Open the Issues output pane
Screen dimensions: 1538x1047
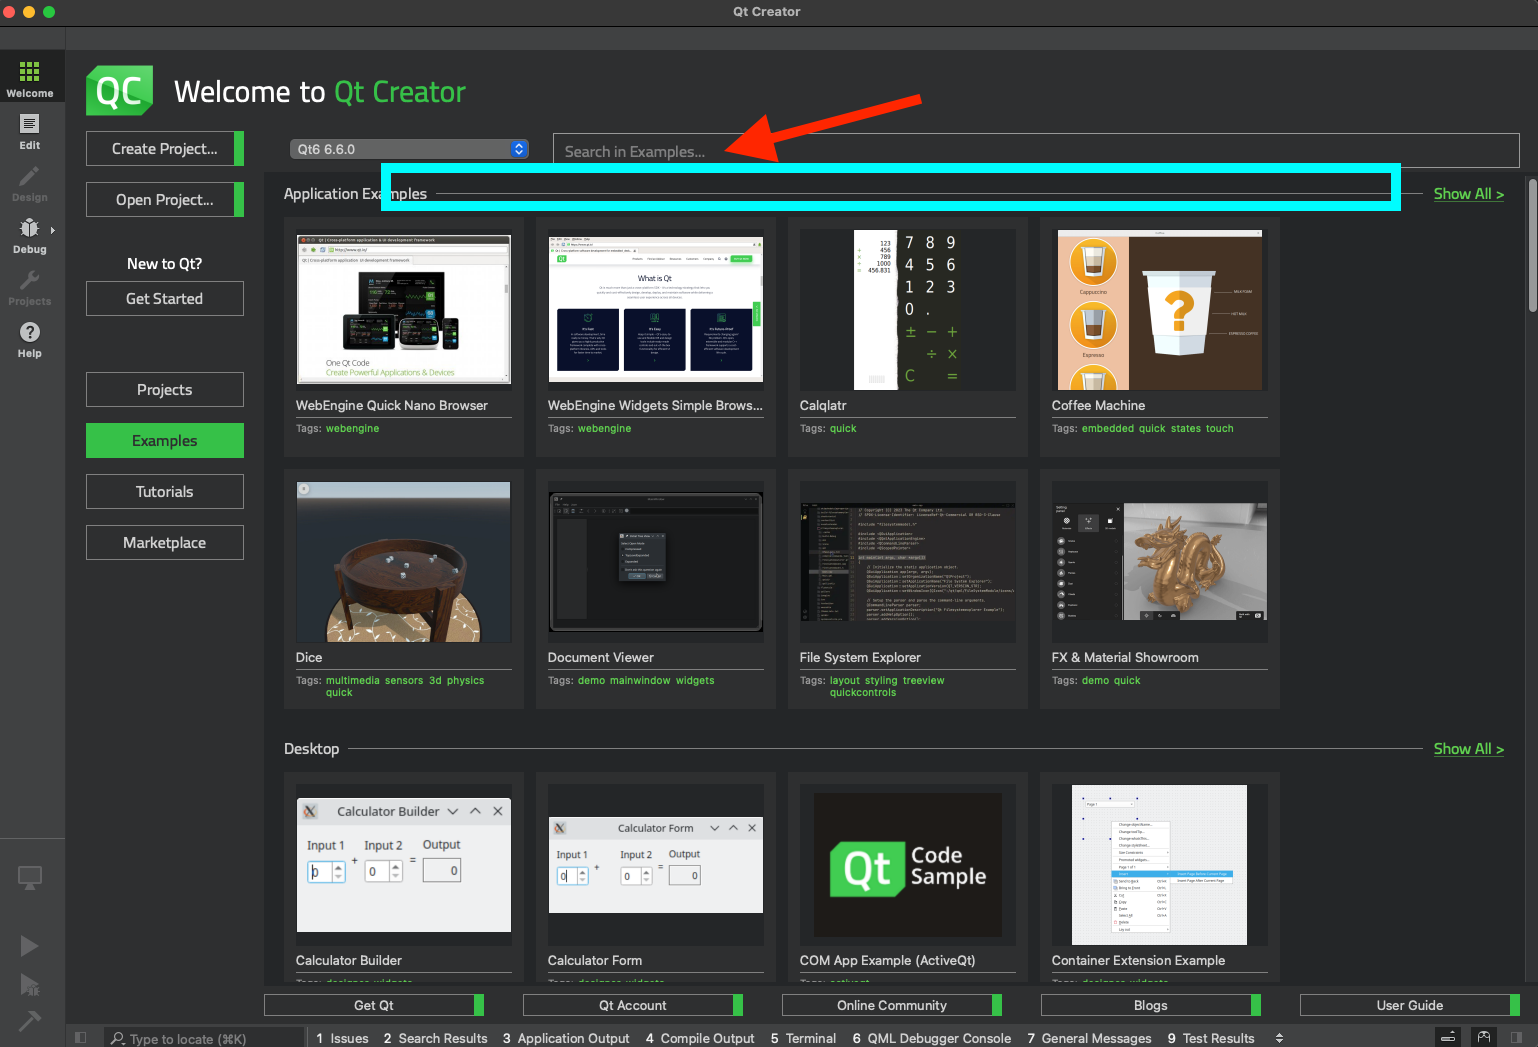[342, 1038]
